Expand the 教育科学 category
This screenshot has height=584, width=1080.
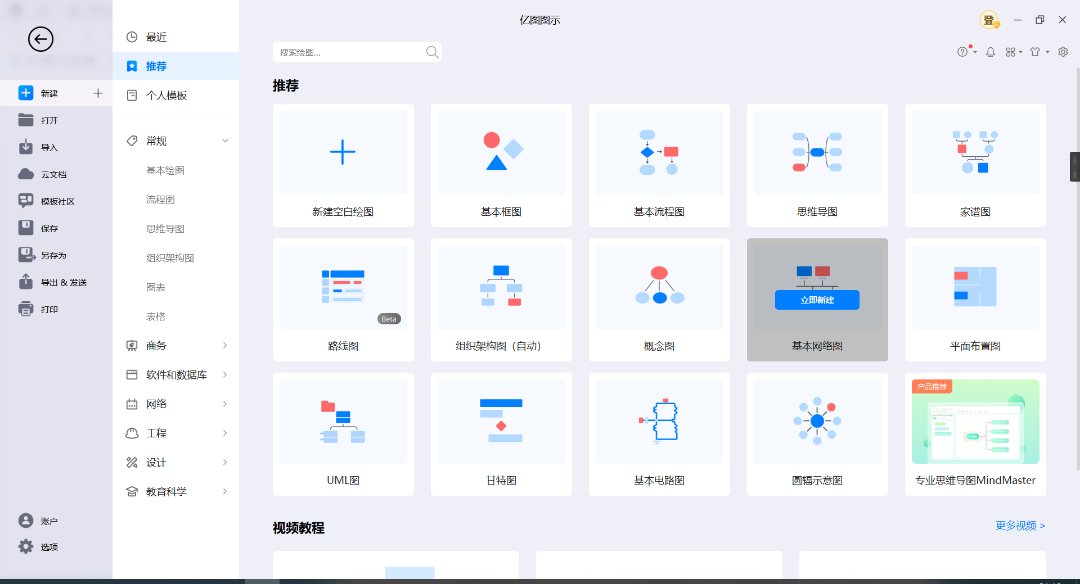[225, 492]
